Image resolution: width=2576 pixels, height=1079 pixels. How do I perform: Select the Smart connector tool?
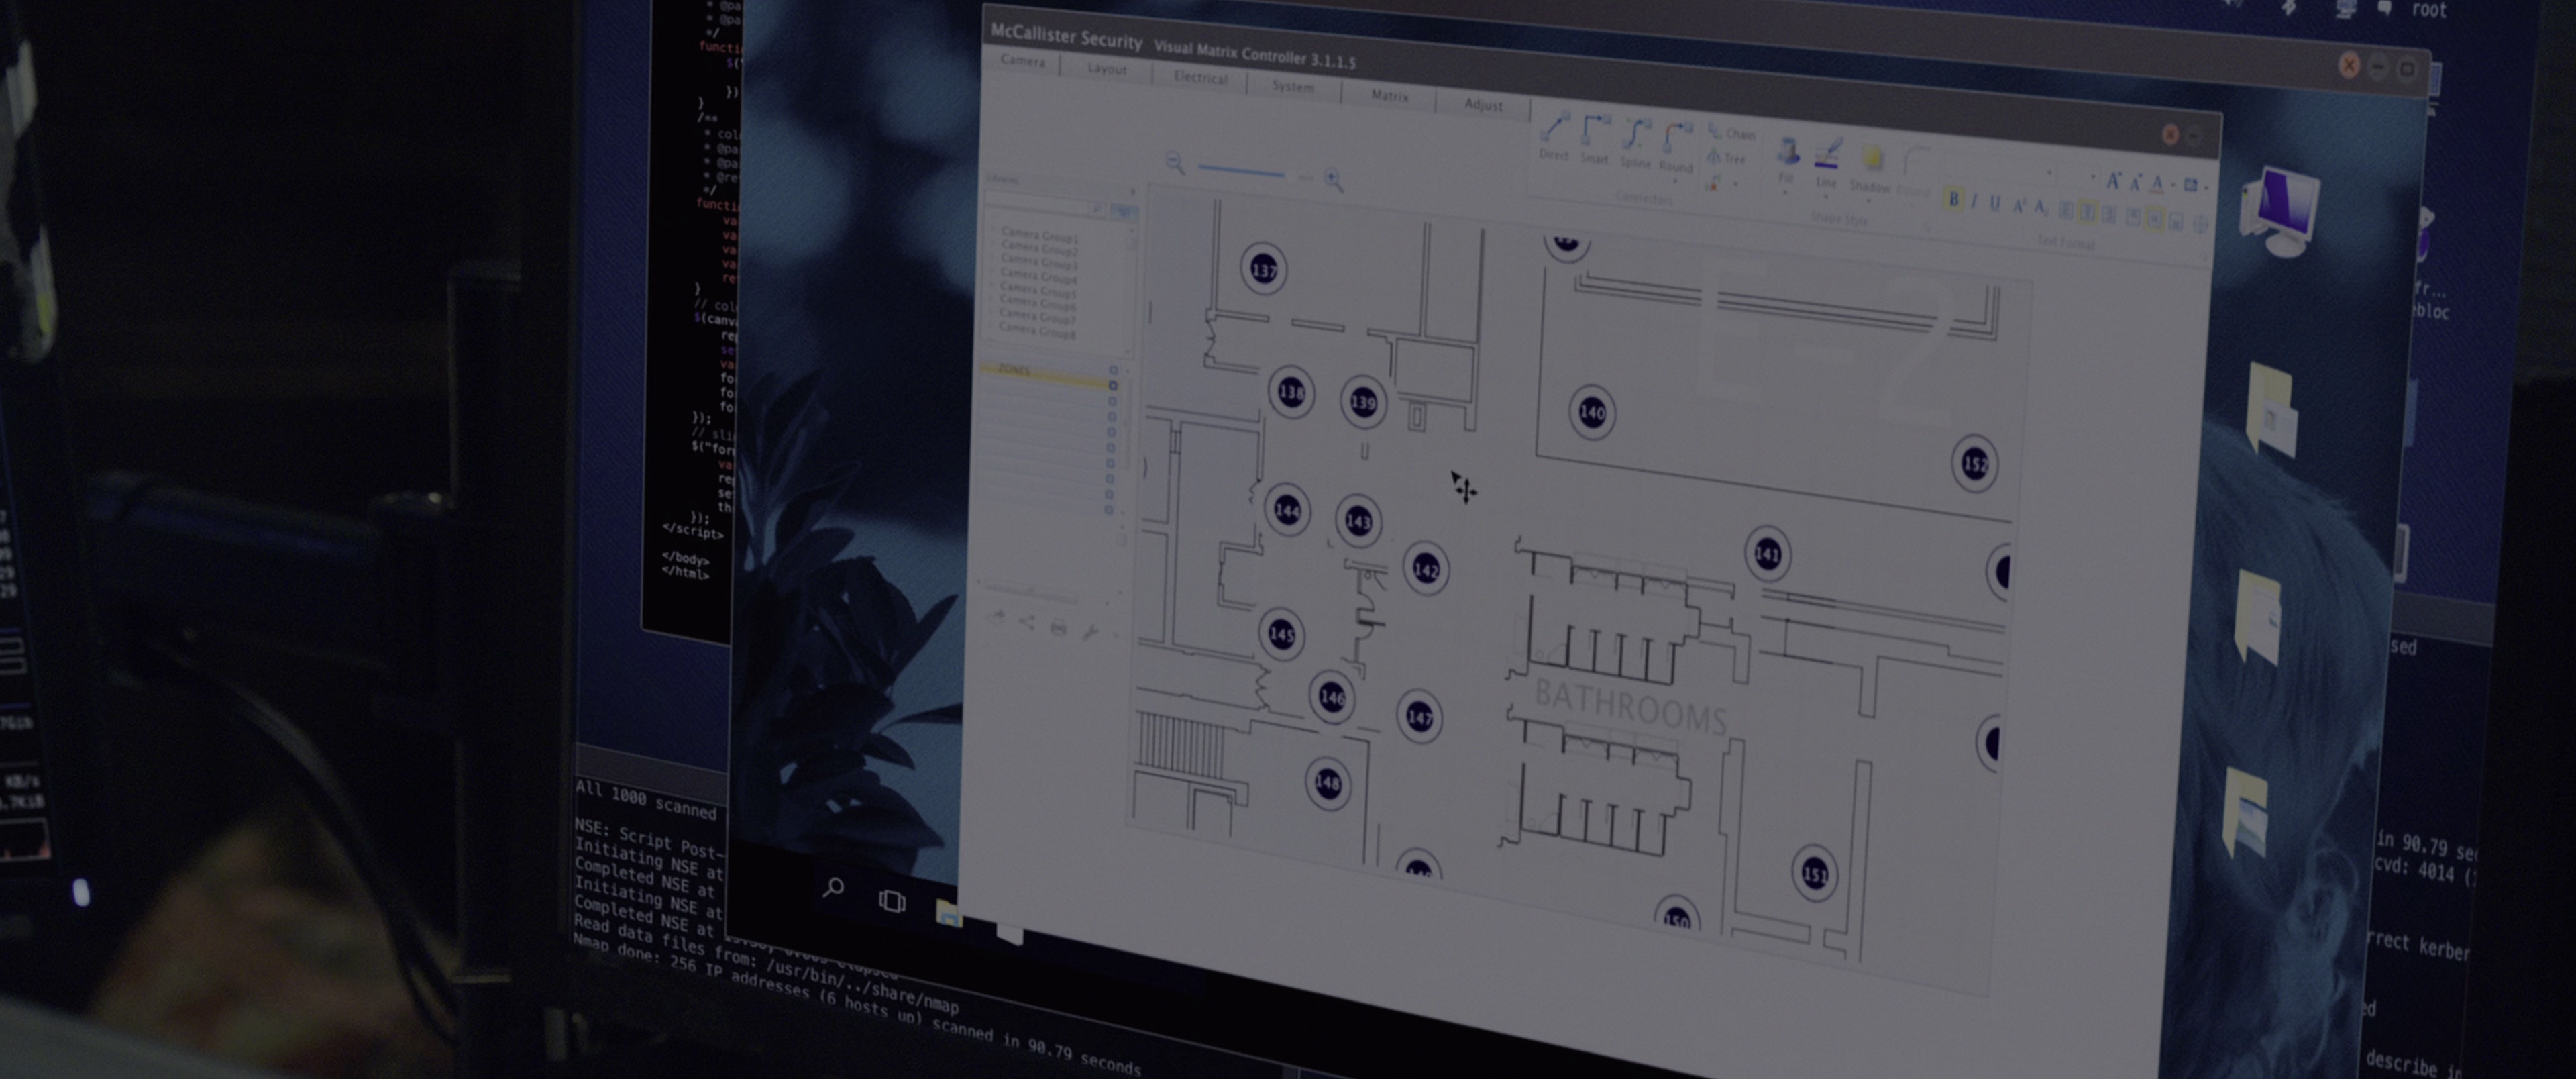(1595, 137)
